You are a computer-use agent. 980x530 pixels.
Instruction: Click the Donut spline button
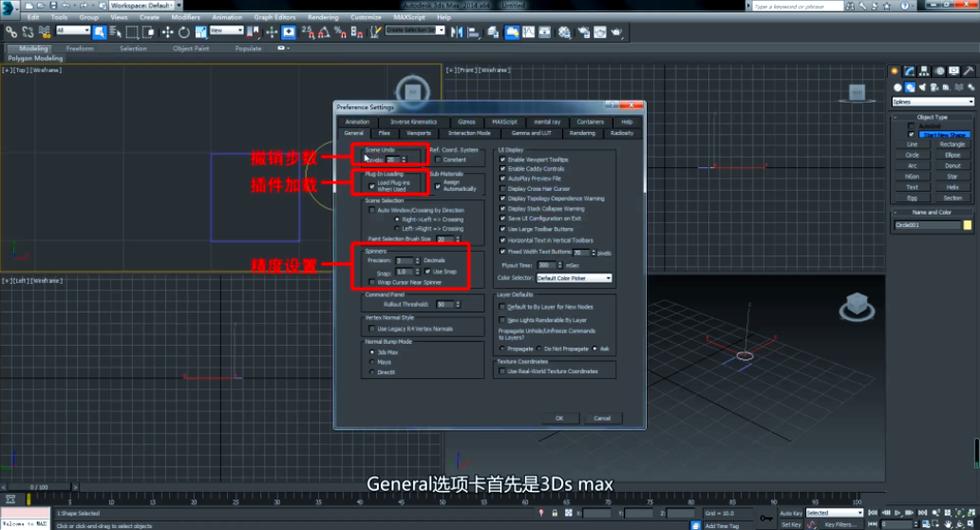[x=952, y=166]
